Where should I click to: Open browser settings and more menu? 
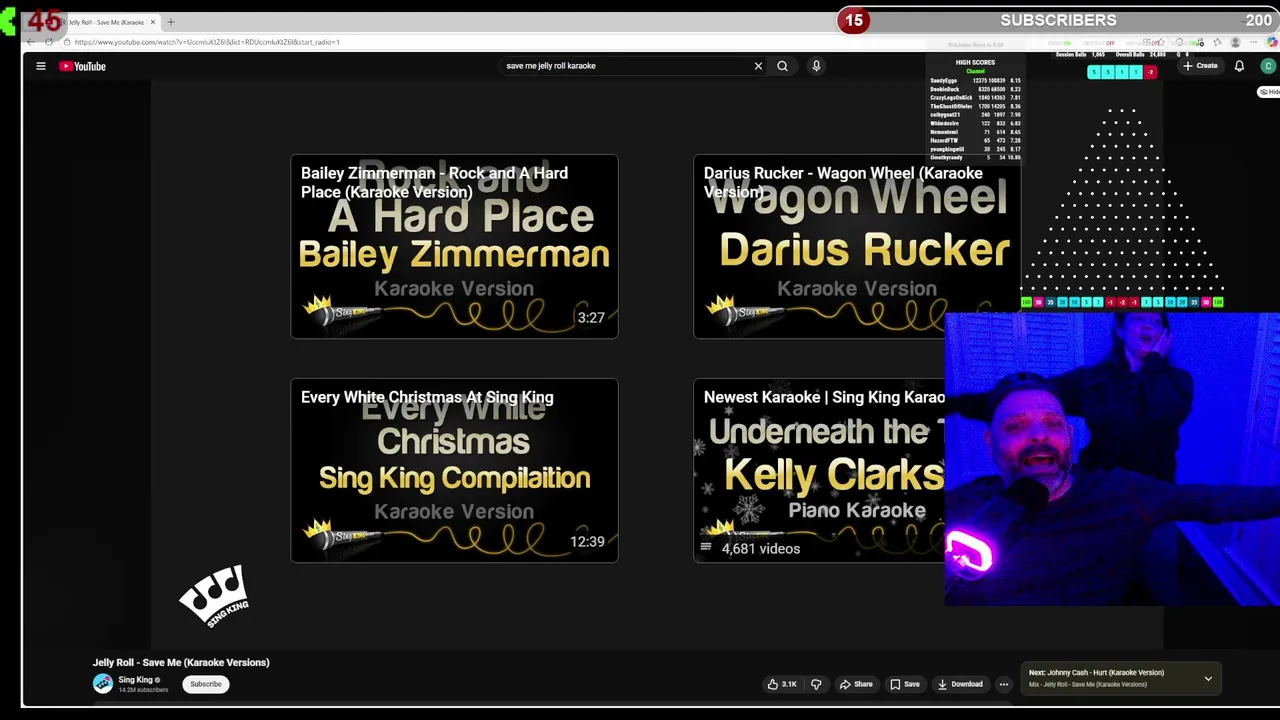pyautogui.click(x=1252, y=42)
